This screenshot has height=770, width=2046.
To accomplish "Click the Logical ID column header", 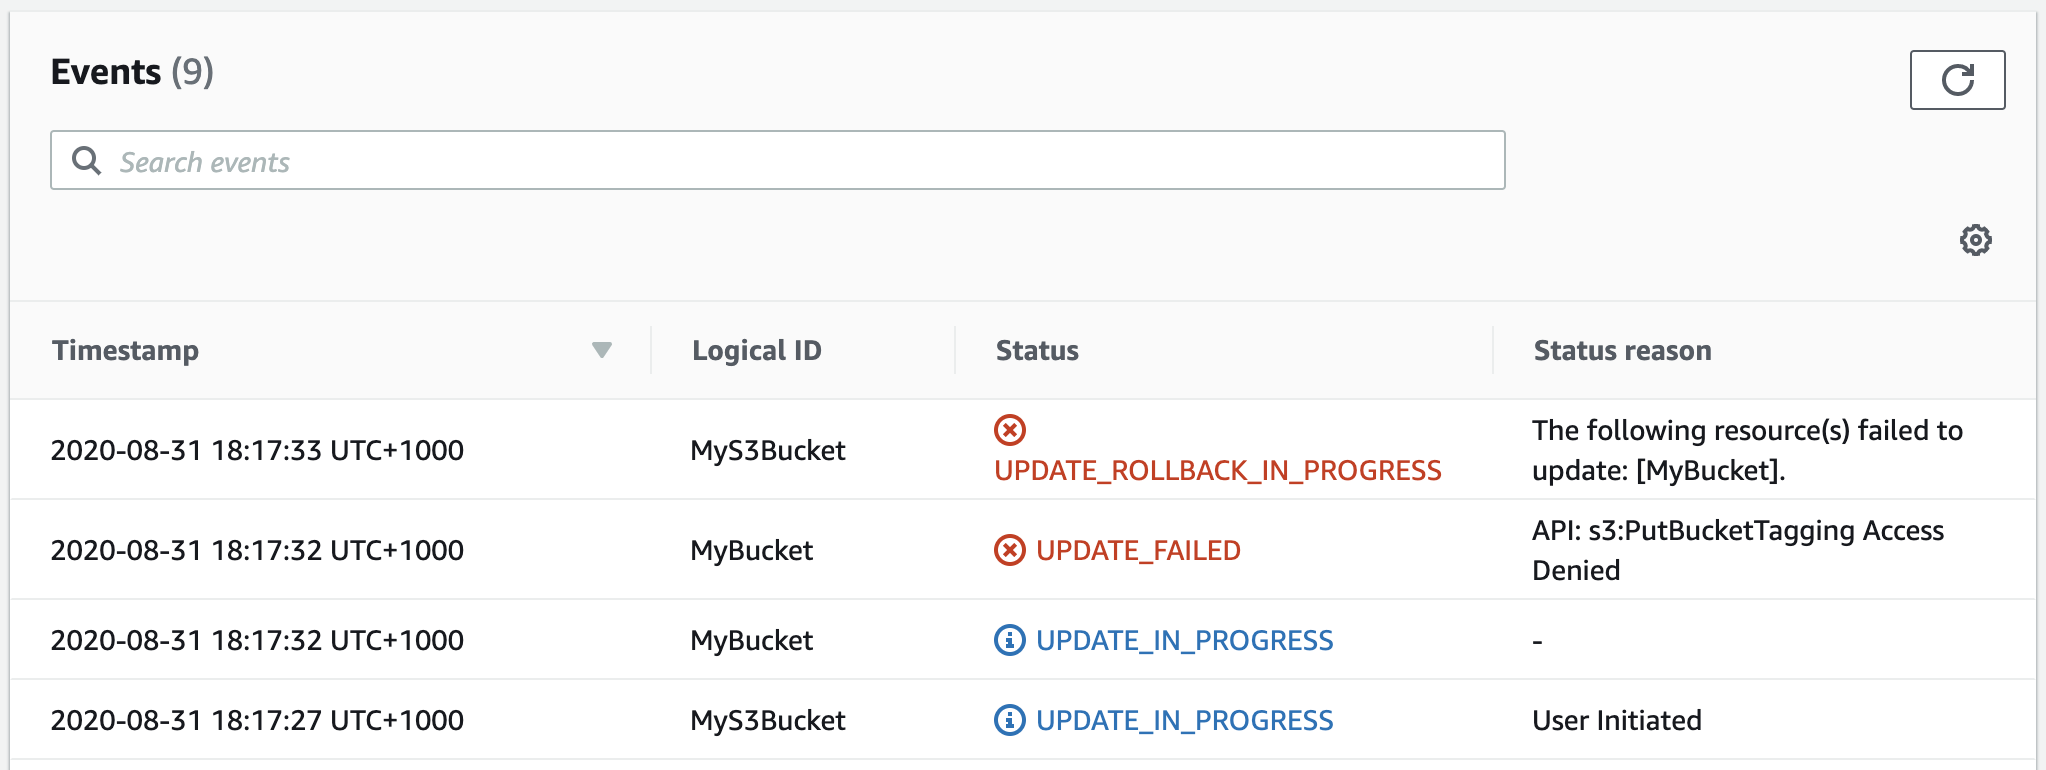I will (757, 350).
